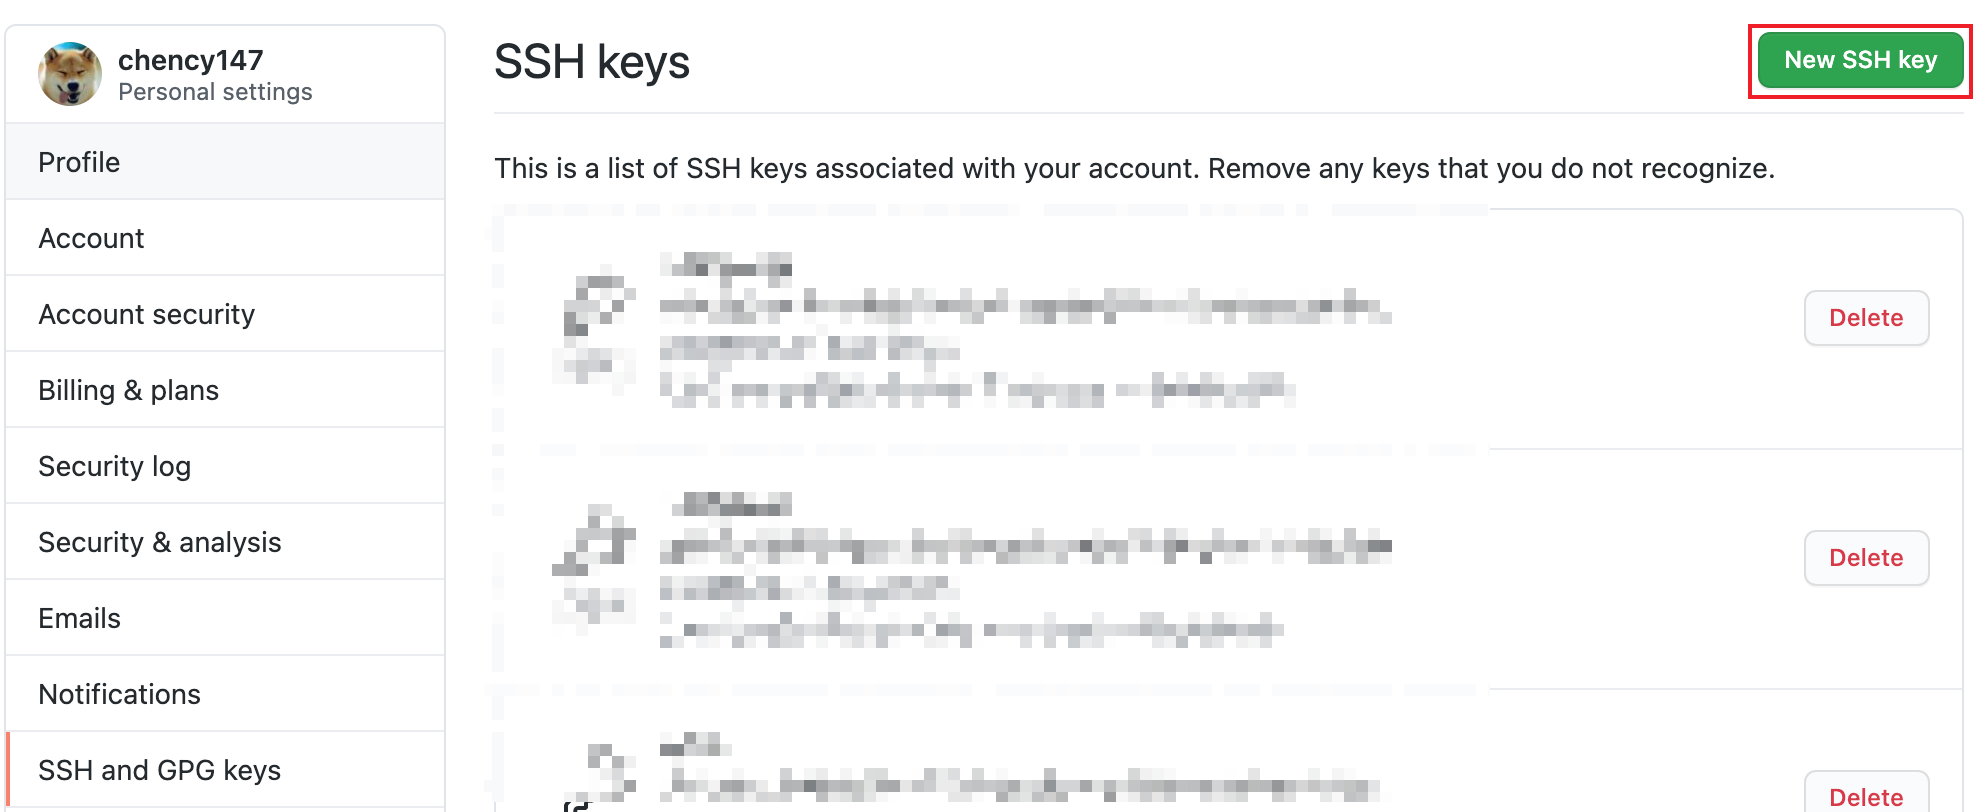
Task: Click the New SSH key button
Action: 1860,60
